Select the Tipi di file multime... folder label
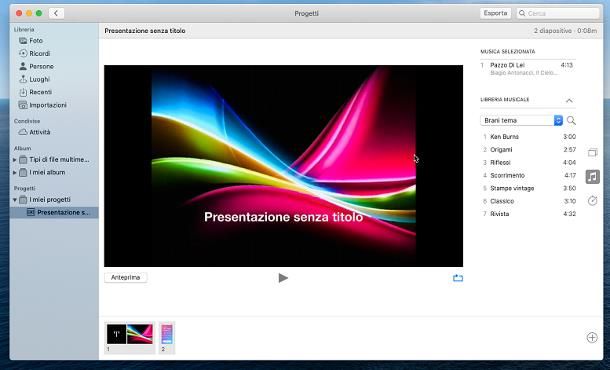 [60, 160]
